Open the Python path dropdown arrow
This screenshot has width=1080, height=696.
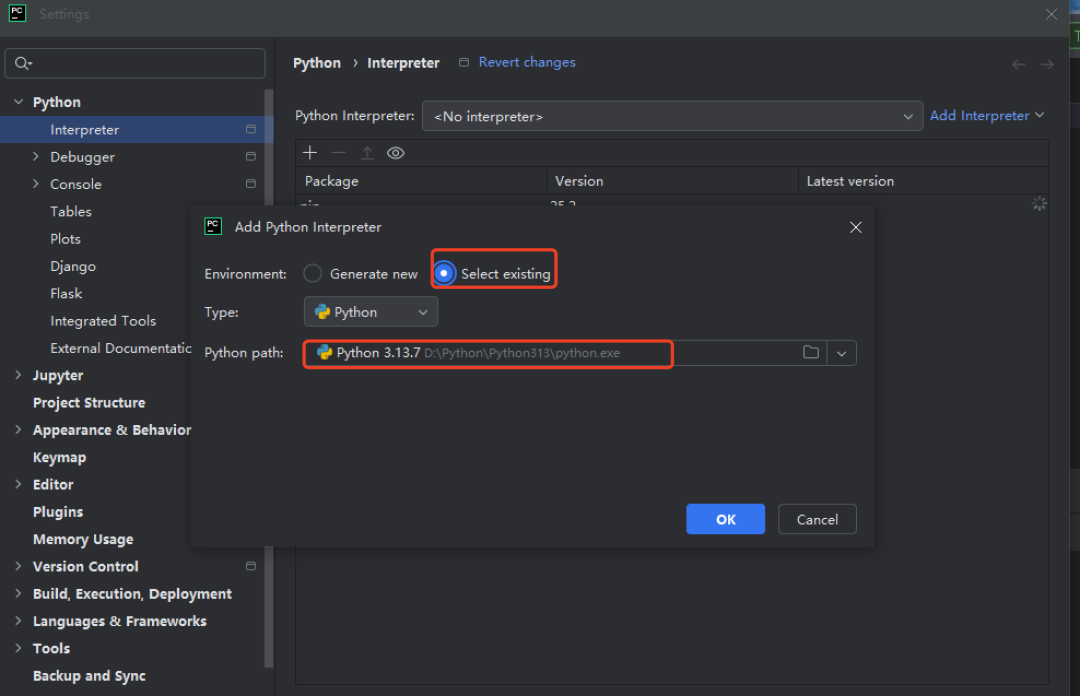point(841,353)
